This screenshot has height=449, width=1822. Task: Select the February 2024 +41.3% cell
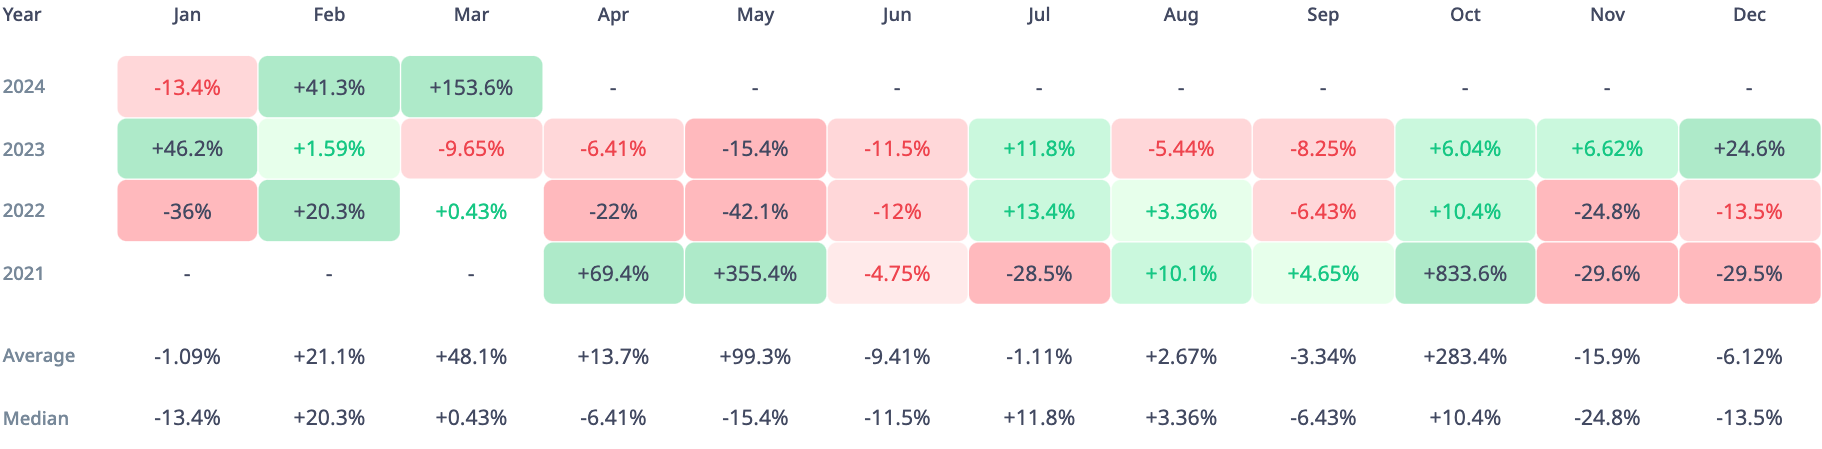click(329, 87)
